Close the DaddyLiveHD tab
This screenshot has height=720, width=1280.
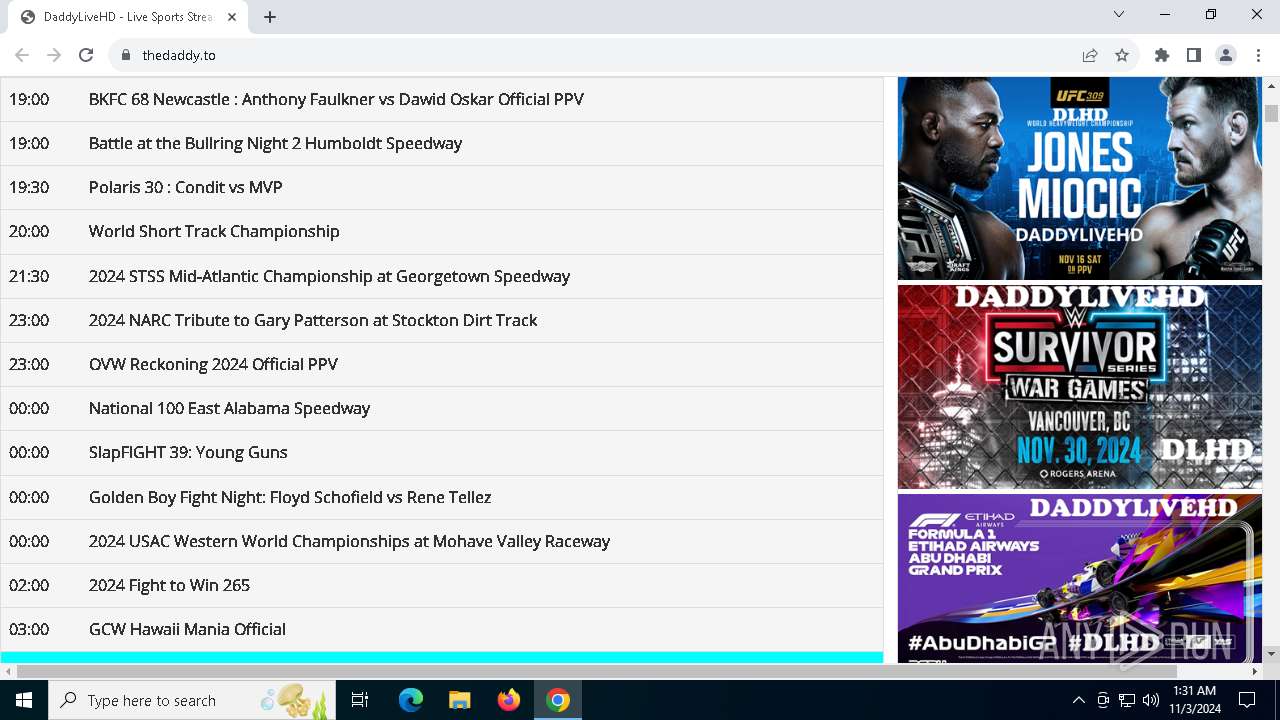tap(233, 17)
